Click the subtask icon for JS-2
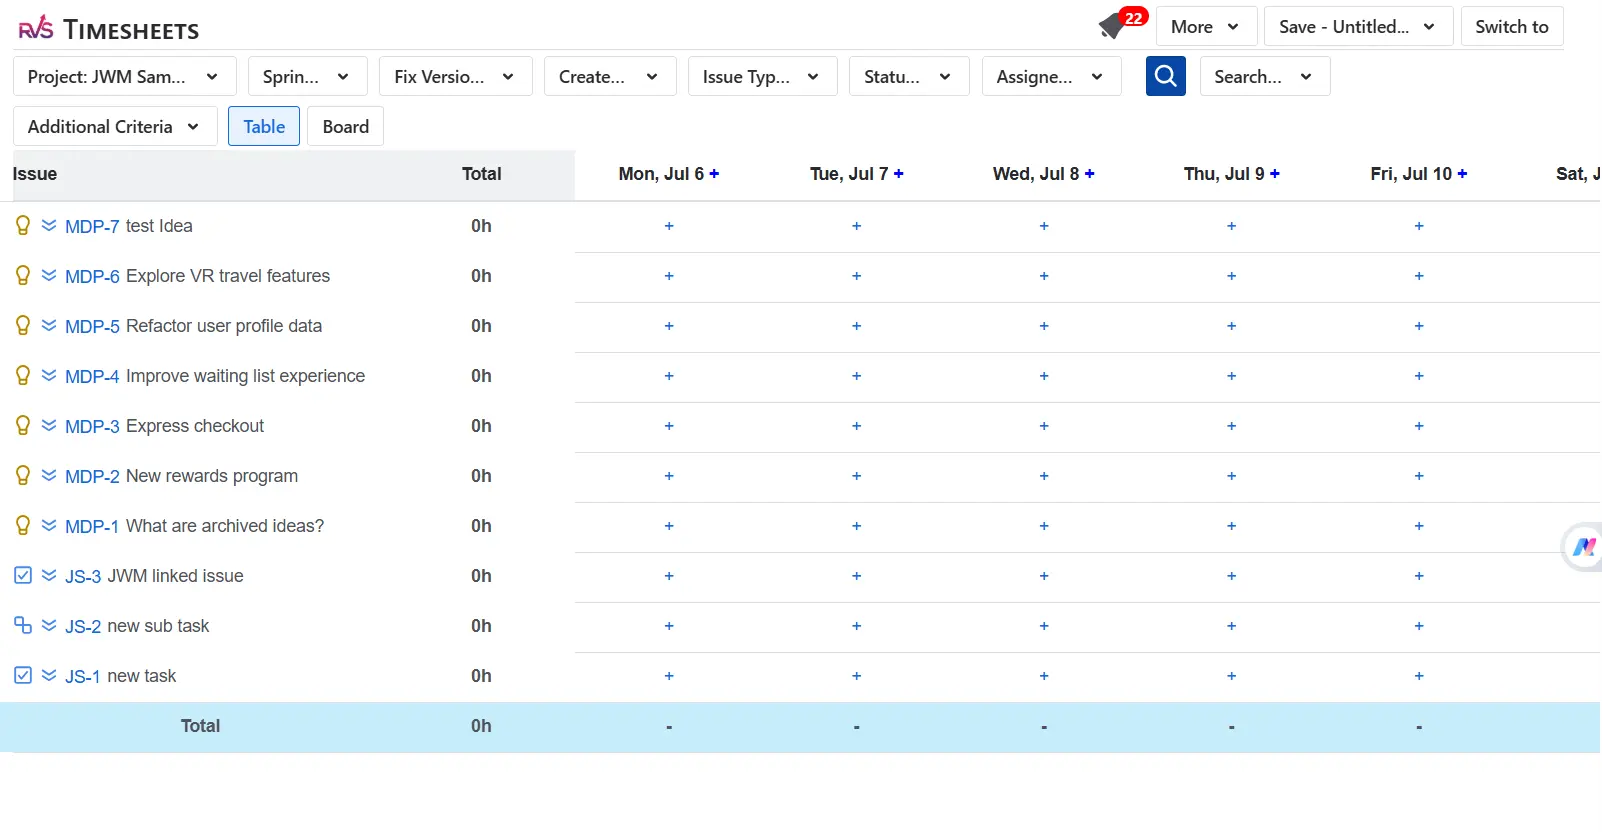Image resolution: width=1602 pixels, height=832 pixels. tap(23, 625)
